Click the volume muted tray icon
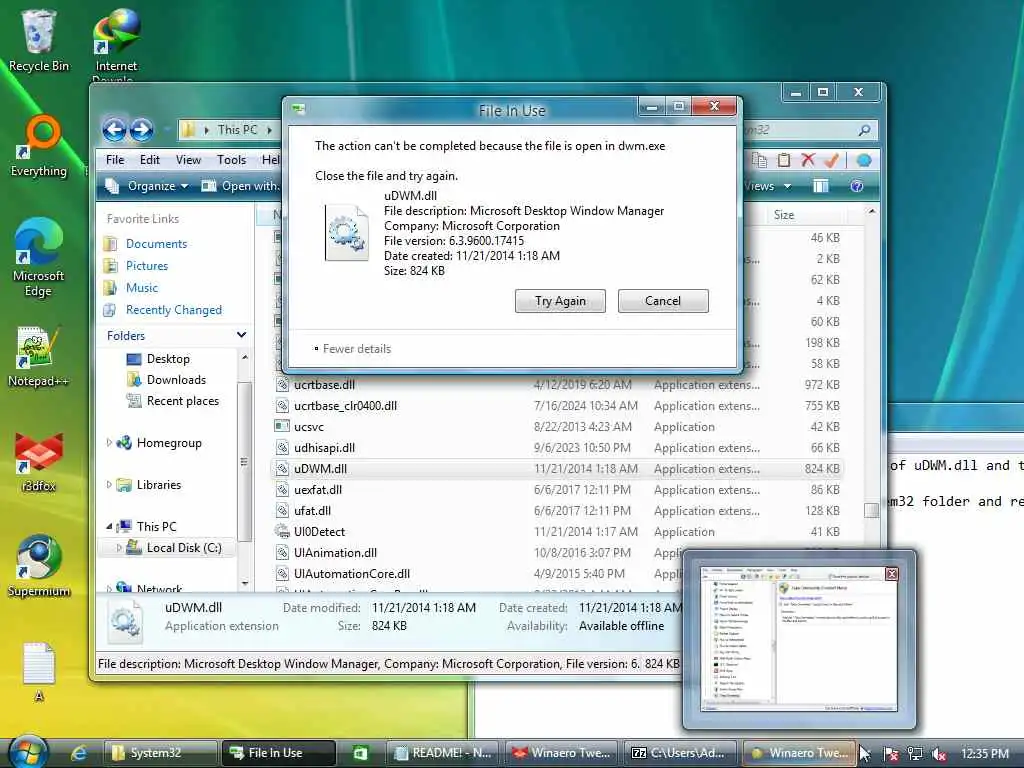Image resolution: width=1024 pixels, height=768 pixels. coord(938,754)
